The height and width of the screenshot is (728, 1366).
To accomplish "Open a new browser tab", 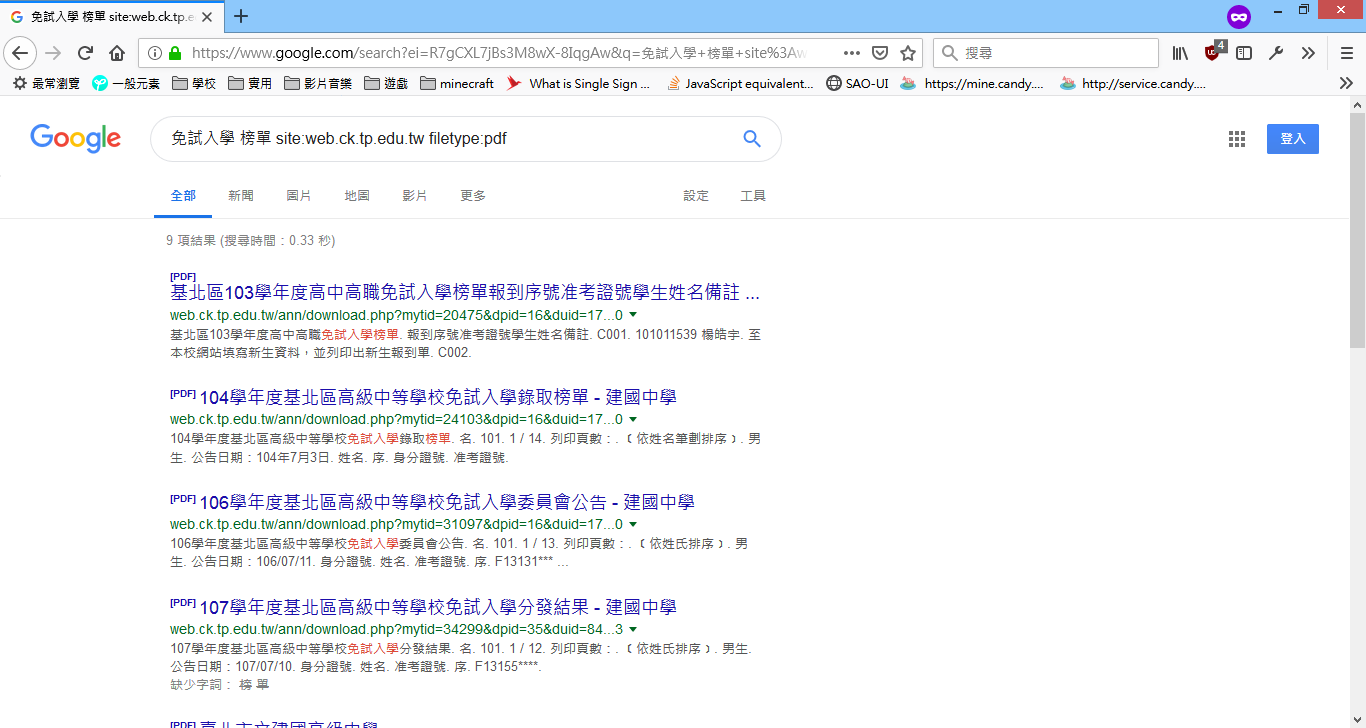I will (241, 16).
